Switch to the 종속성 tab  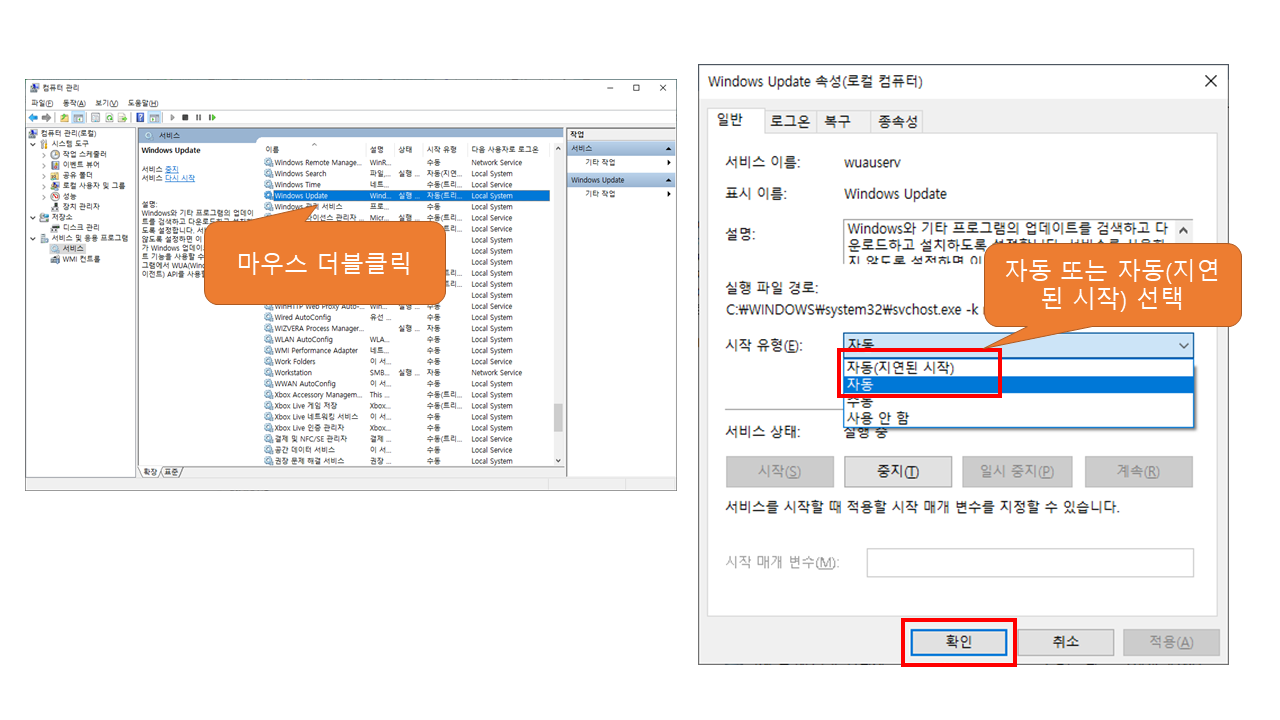[x=896, y=121]
